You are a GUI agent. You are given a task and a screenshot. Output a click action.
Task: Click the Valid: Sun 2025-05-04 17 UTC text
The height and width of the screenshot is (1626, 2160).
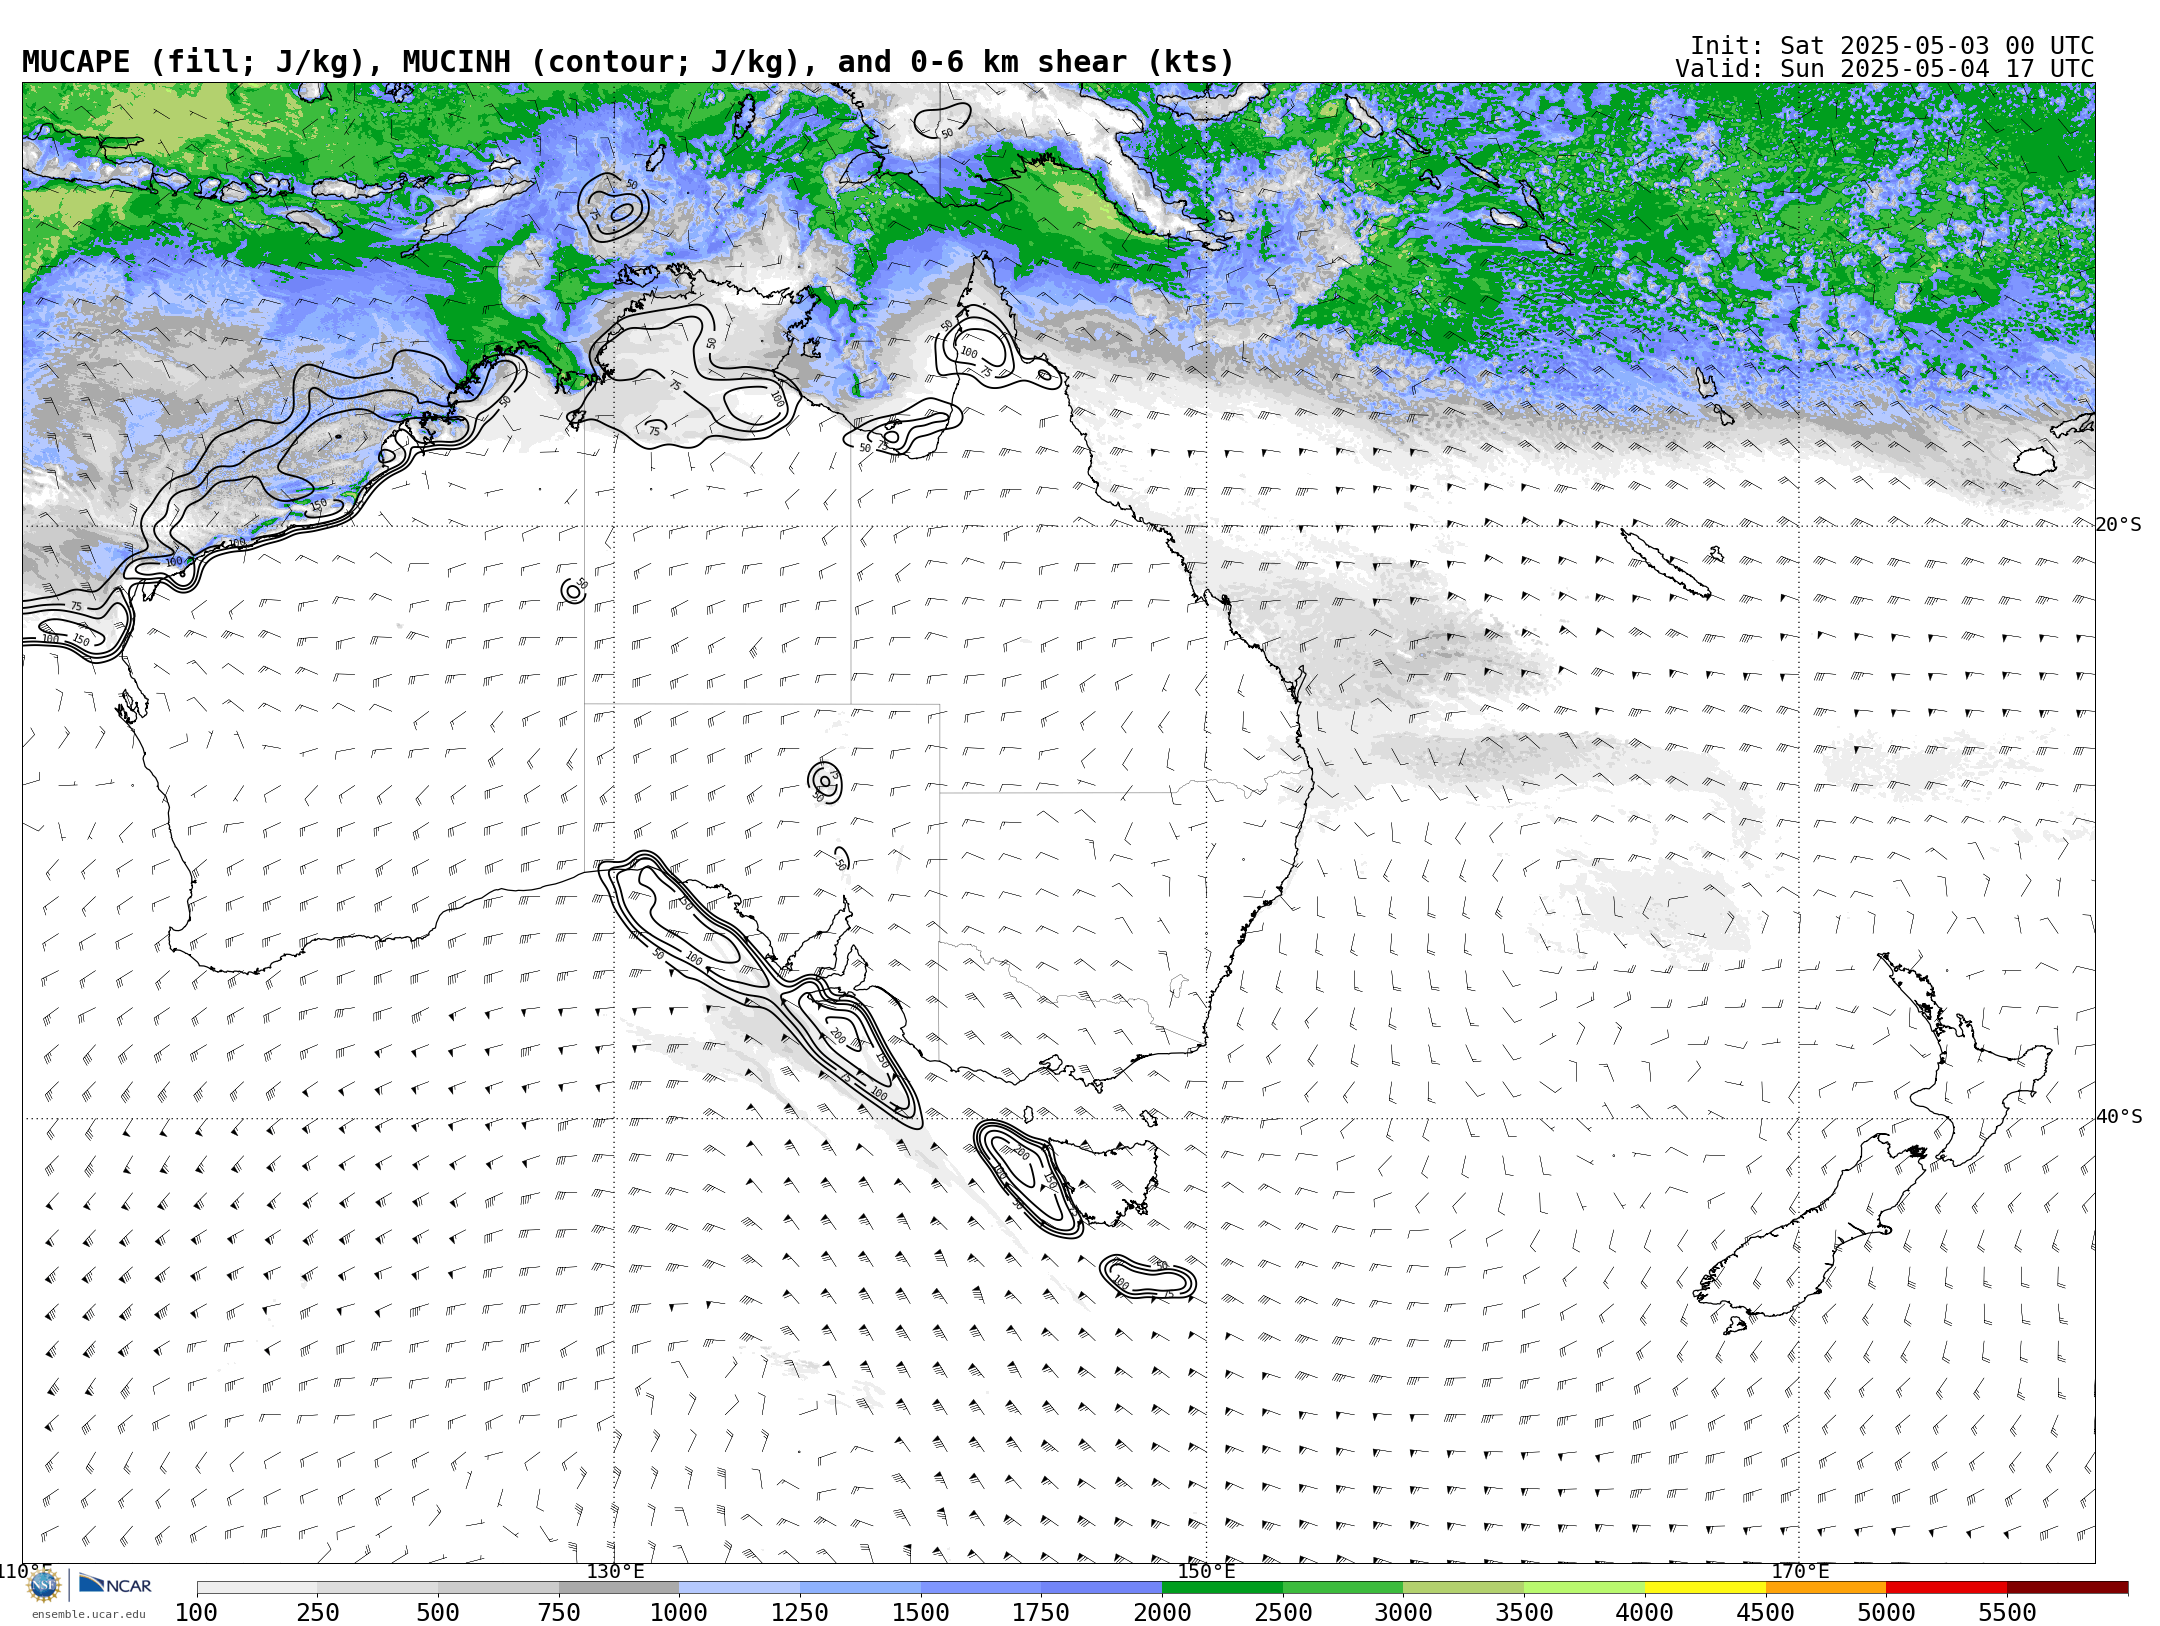[1884, 69]
